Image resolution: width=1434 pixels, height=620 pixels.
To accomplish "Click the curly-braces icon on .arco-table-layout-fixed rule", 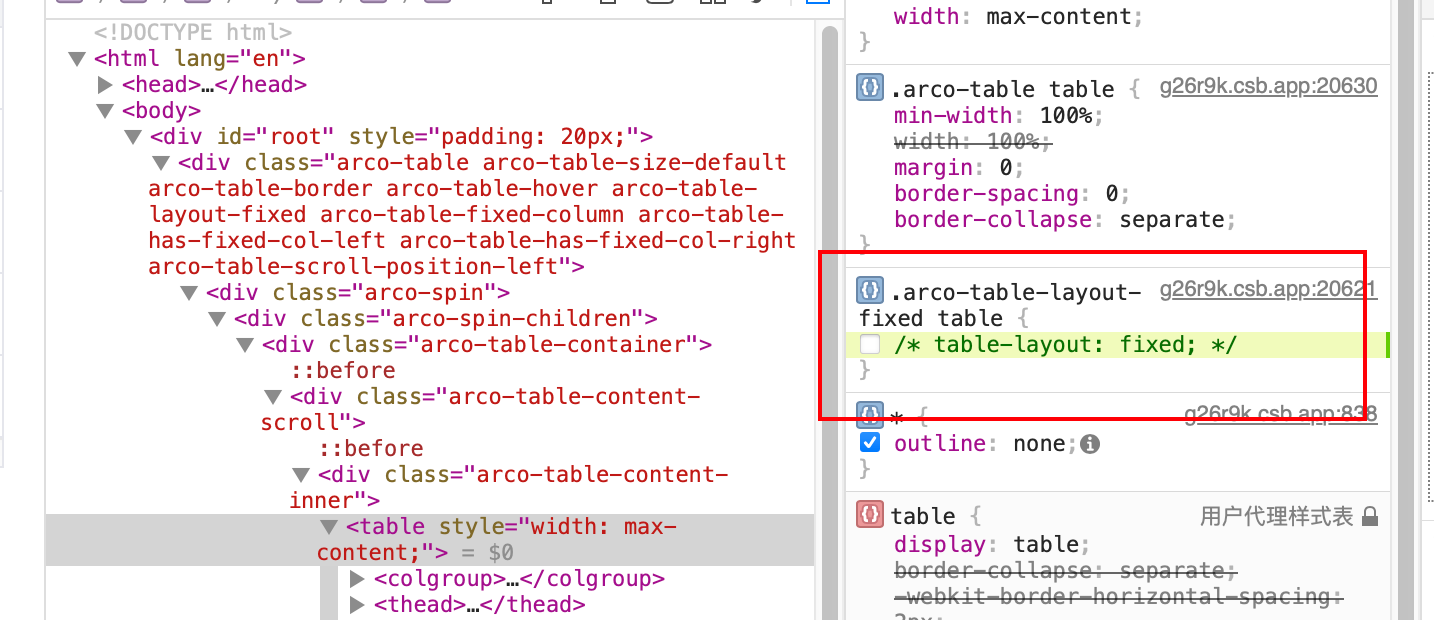I will pyautogui.click(x=868, y=292).
